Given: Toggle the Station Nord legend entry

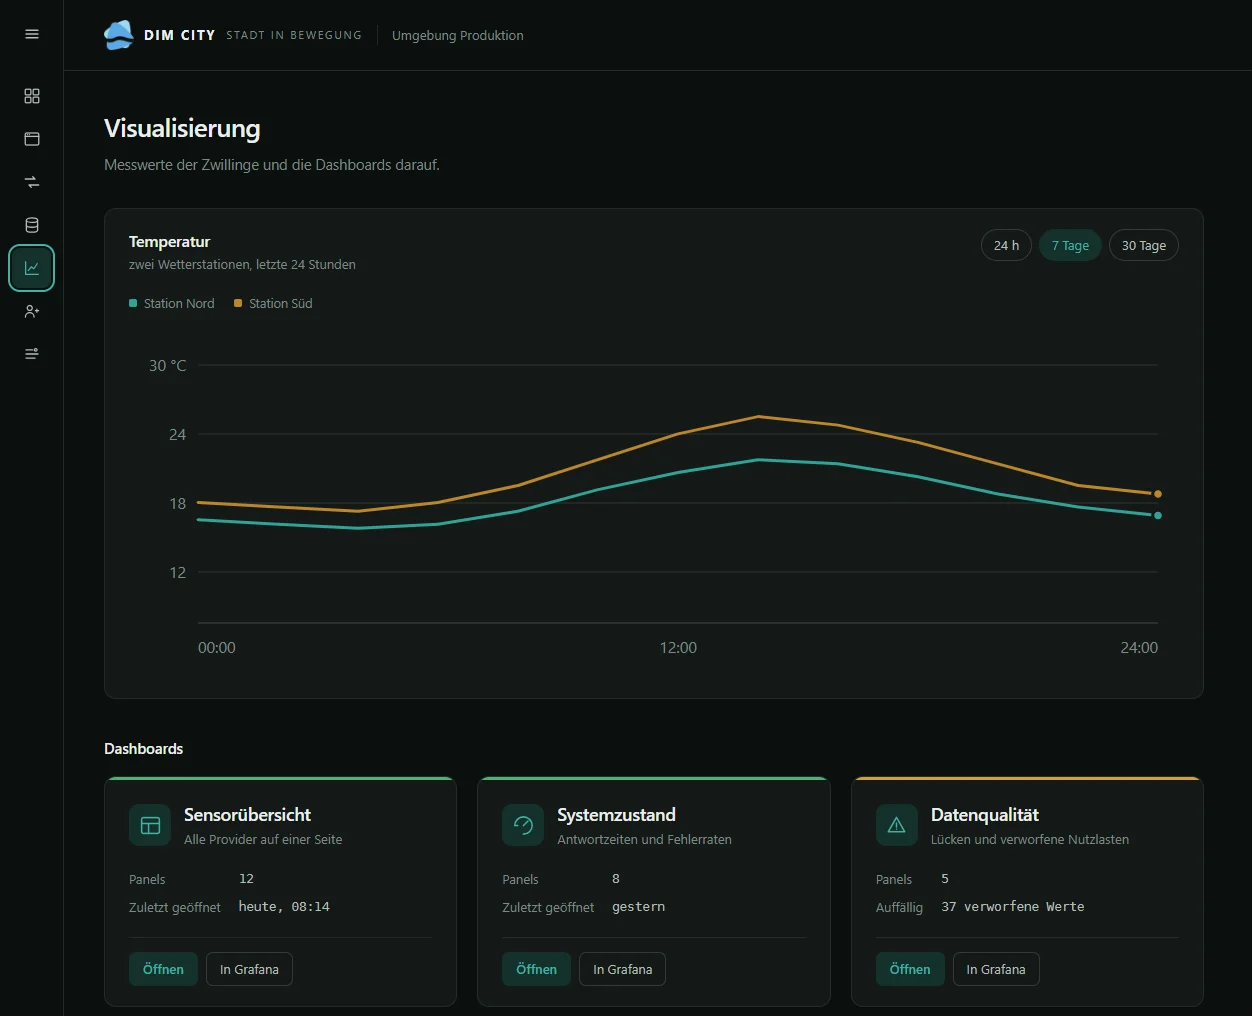Looking at the screenshot, I should [172, 303].
